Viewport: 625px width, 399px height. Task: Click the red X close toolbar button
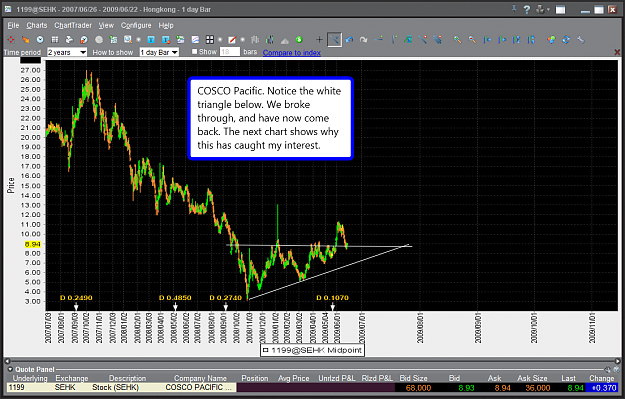617,52
